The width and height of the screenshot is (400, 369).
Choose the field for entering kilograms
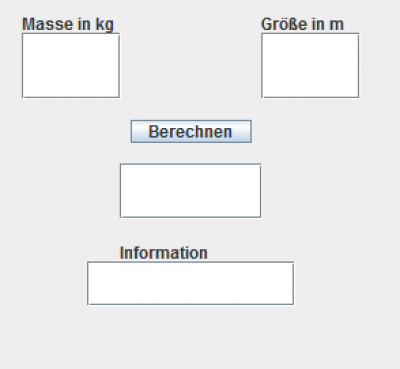(x=71, y=66)
